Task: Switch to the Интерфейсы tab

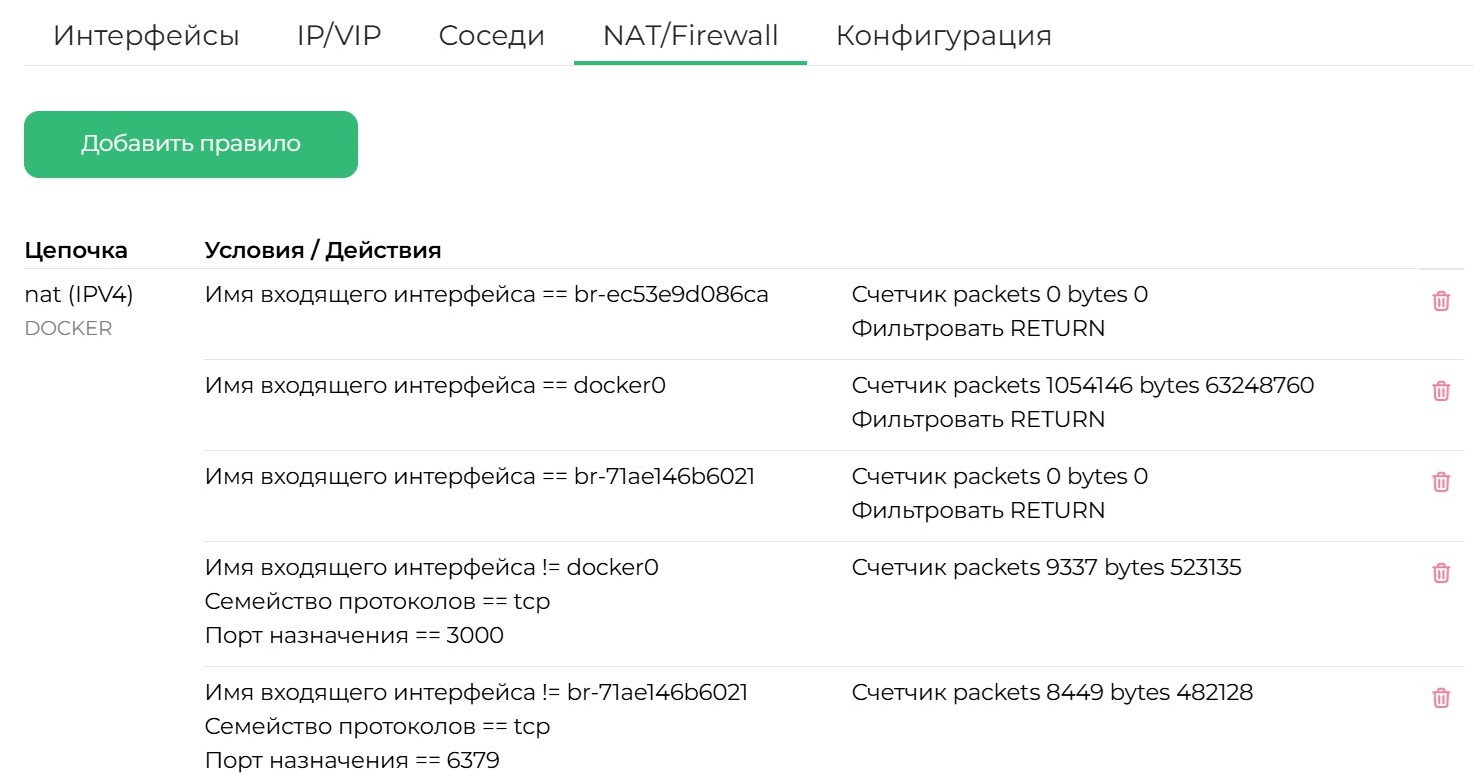Action: point(146,35)
